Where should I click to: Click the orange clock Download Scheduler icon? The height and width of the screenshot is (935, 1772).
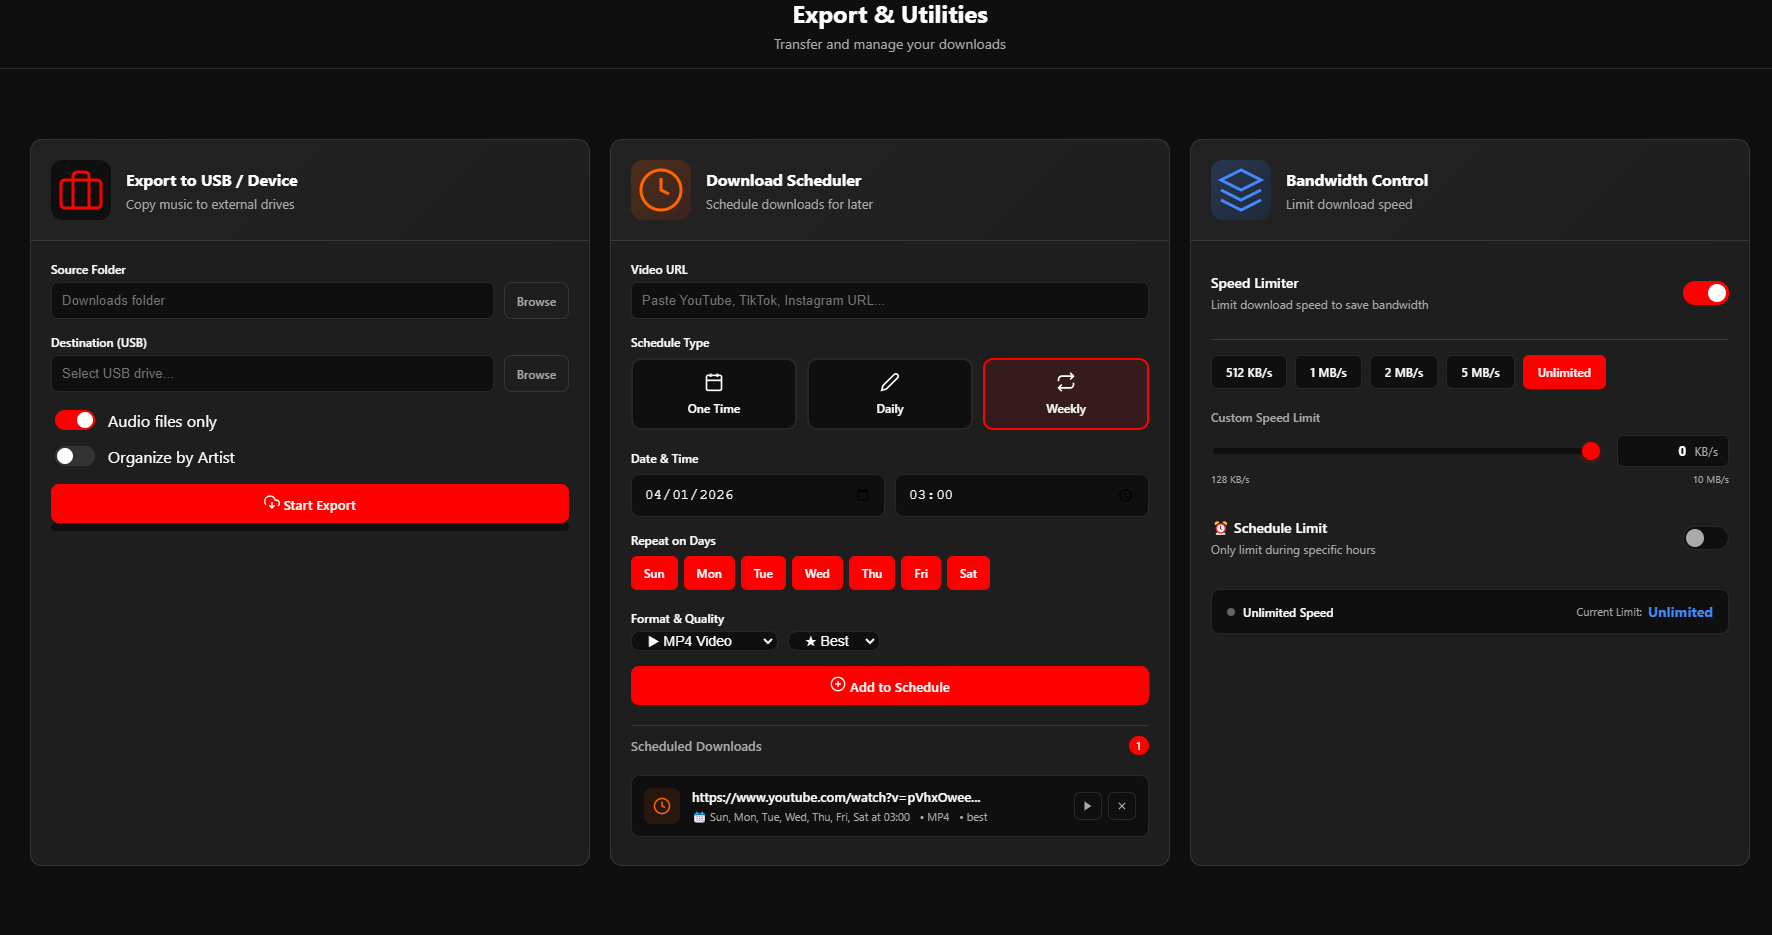pos(660,190)
